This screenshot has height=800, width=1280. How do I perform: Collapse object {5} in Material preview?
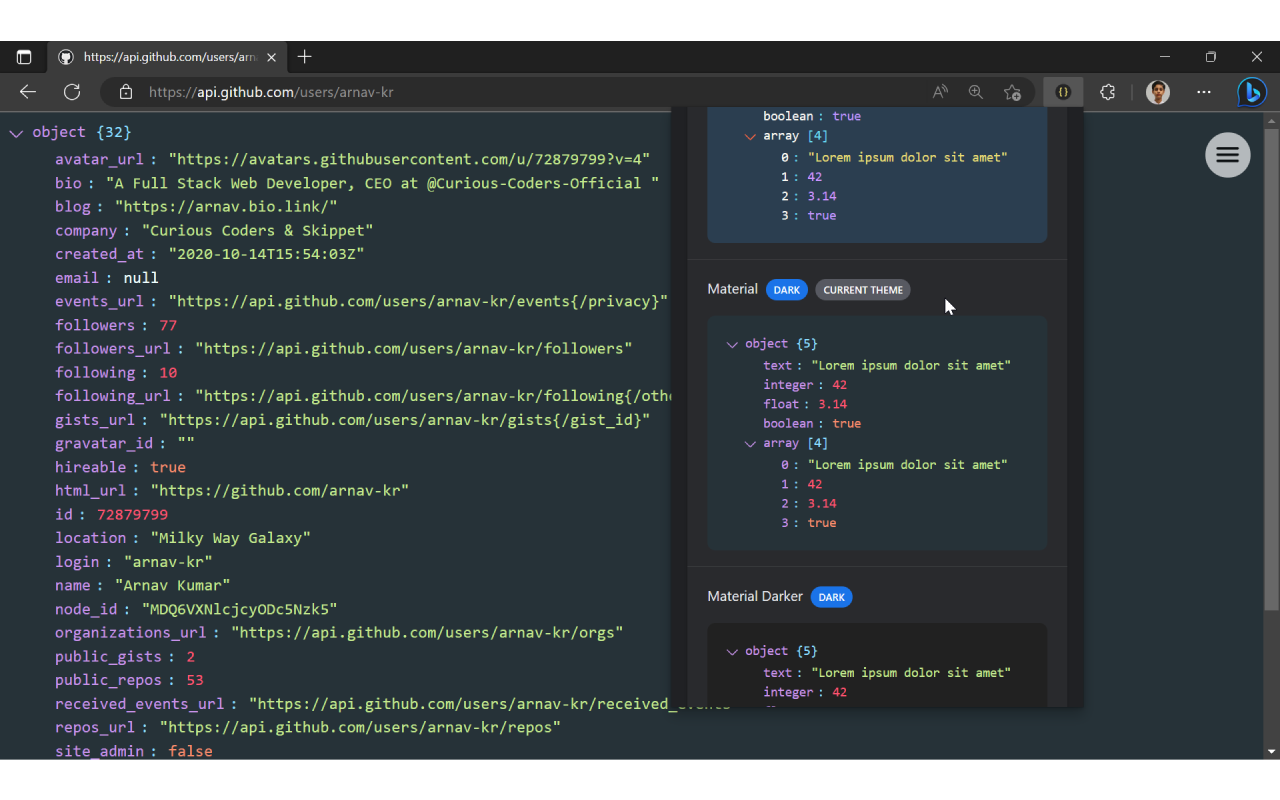(x=732, y=344)
